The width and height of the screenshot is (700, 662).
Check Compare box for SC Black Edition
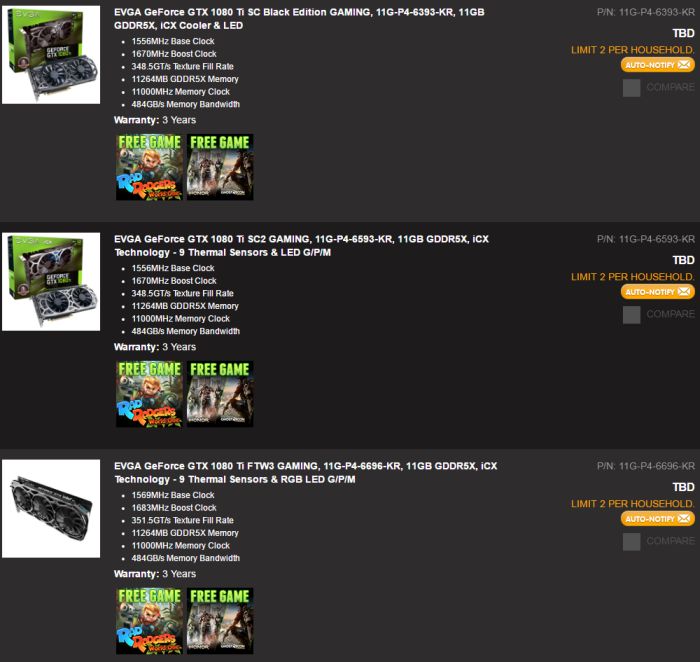point(631,88)
